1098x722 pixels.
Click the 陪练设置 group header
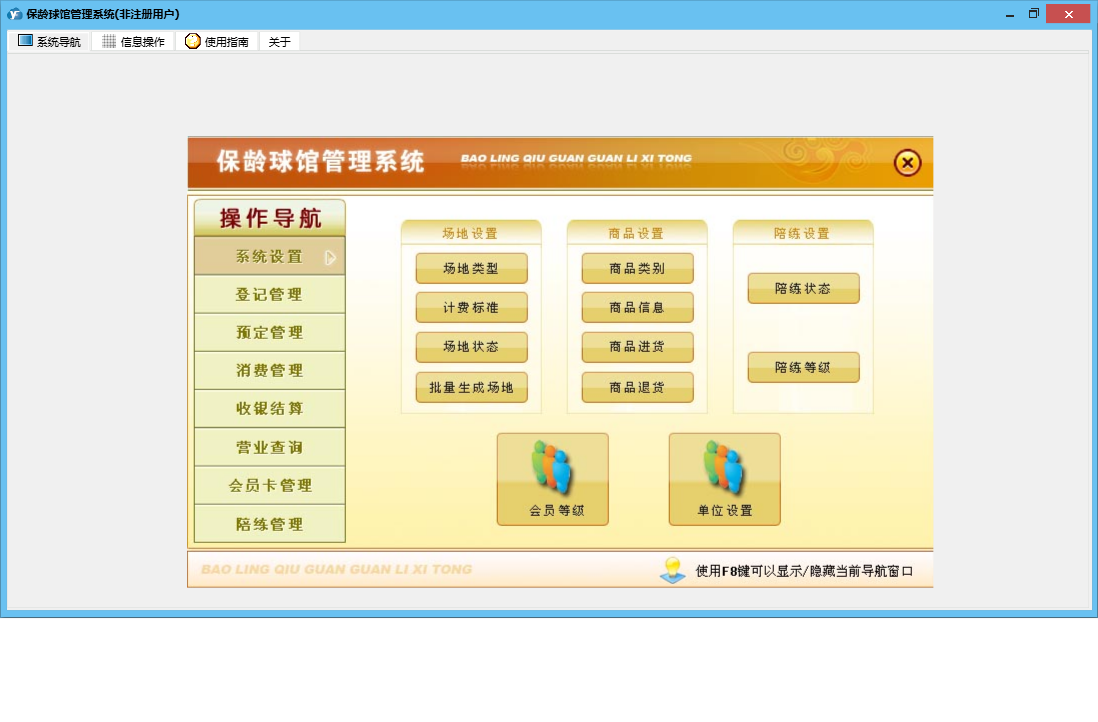[x=802, y=233]
